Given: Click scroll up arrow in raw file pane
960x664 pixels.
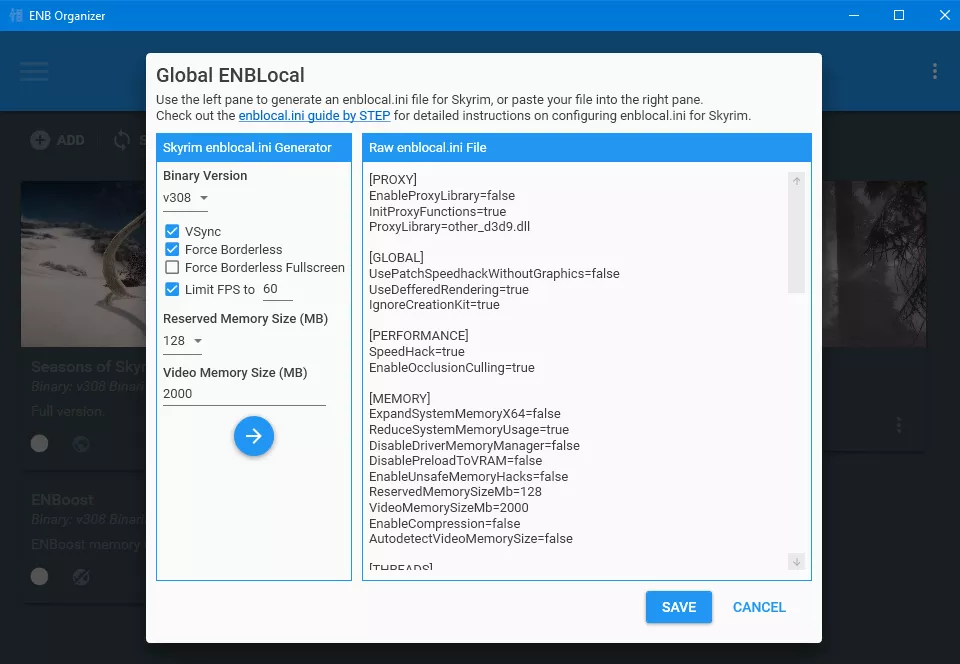Looking at the screenshot, I should 796,181.
